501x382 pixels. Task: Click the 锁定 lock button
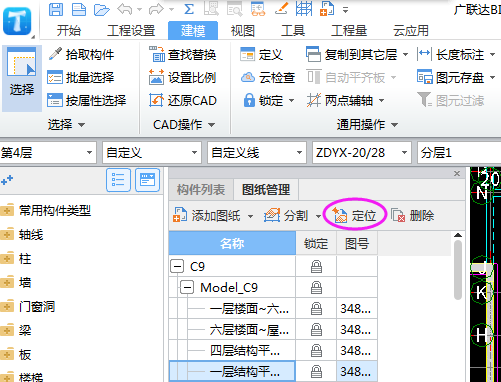point(263,100)
